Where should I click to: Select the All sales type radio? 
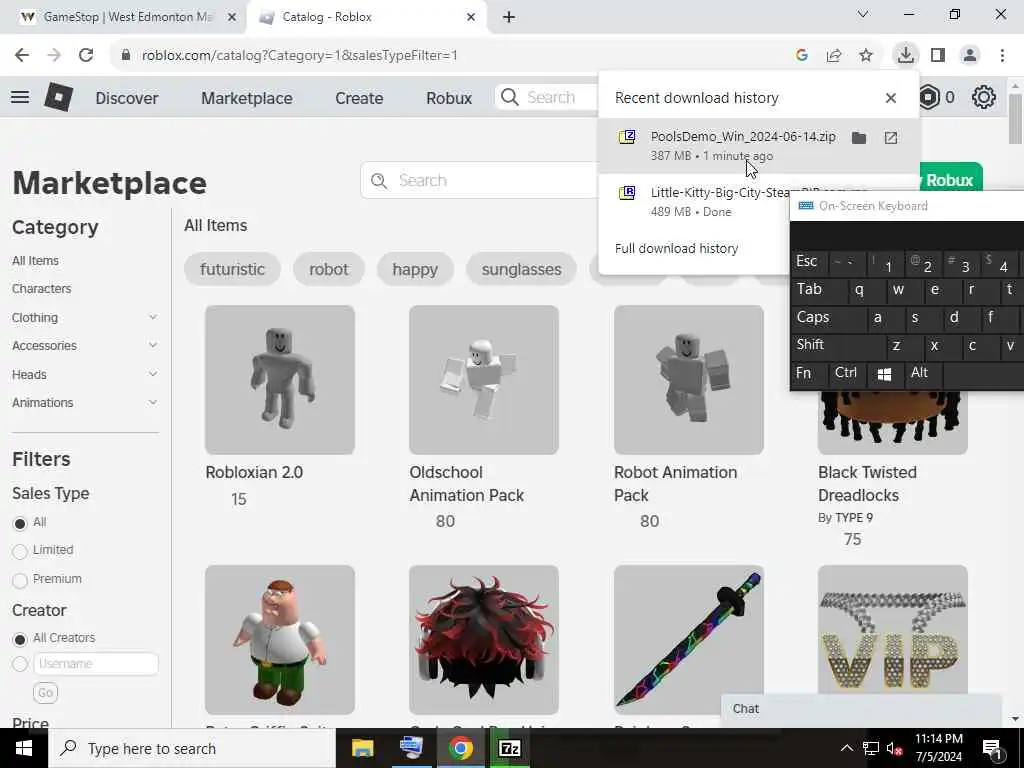point(20,523)
